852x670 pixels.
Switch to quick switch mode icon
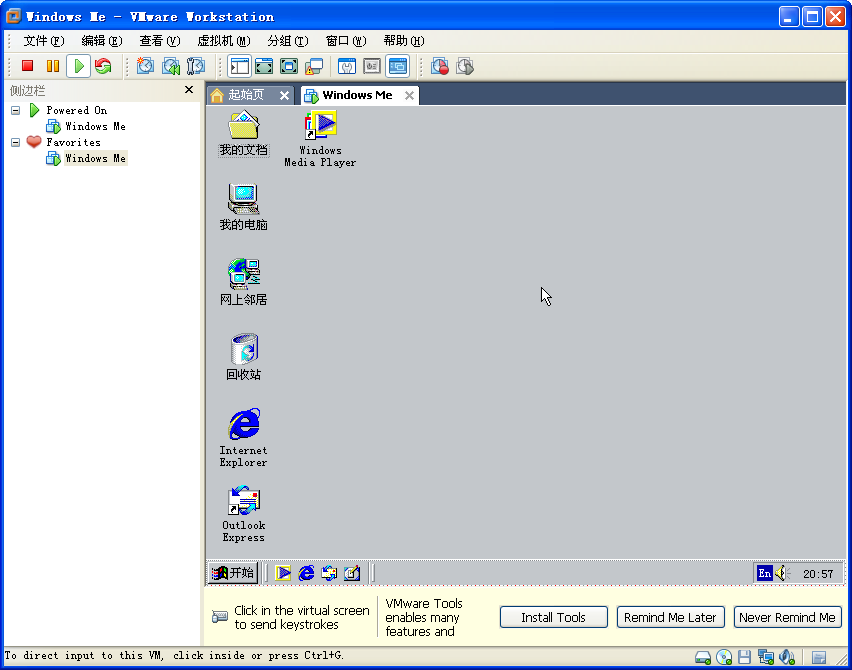[x=264, y=66]
